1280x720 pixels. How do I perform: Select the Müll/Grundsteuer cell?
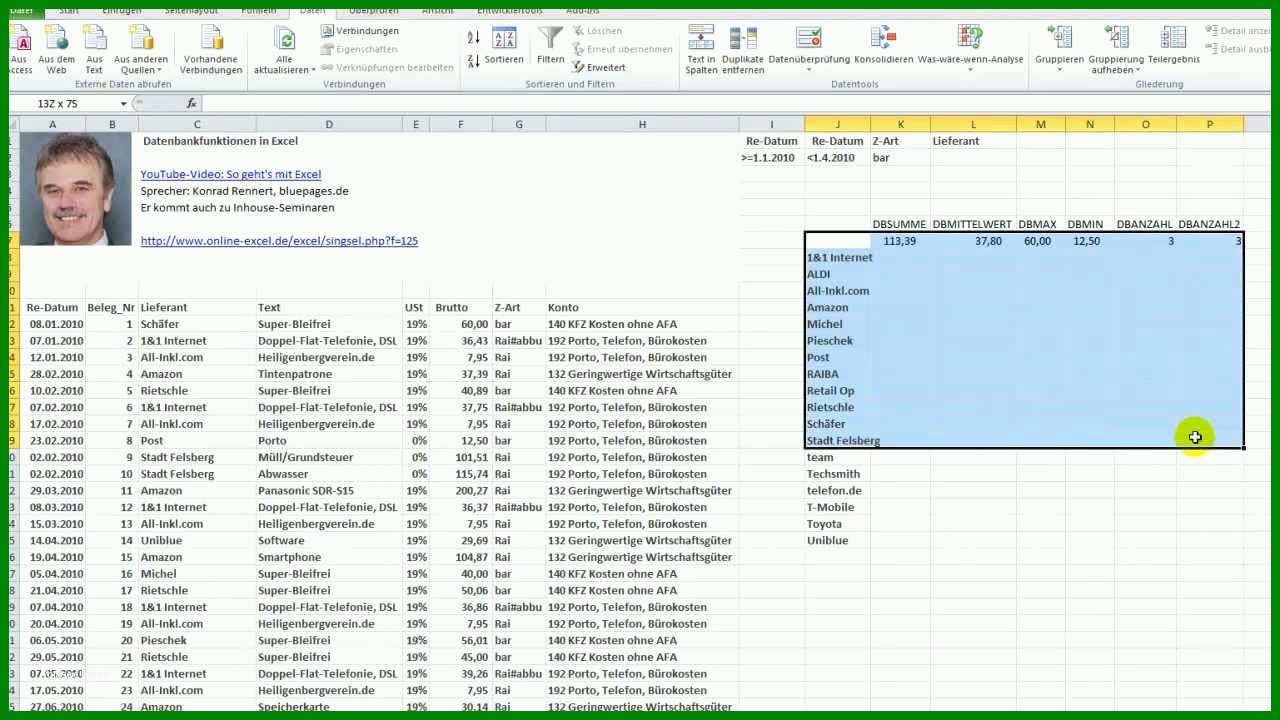pyautogui.click(x=329, y=457)
